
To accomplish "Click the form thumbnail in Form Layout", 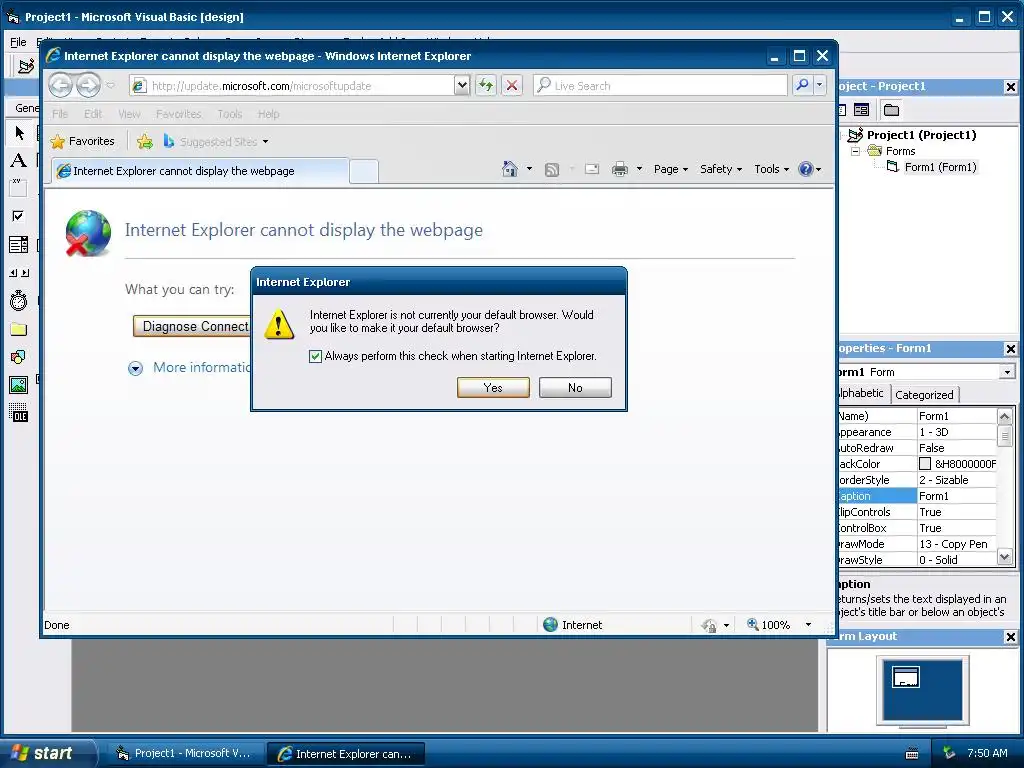I will 906,677.
